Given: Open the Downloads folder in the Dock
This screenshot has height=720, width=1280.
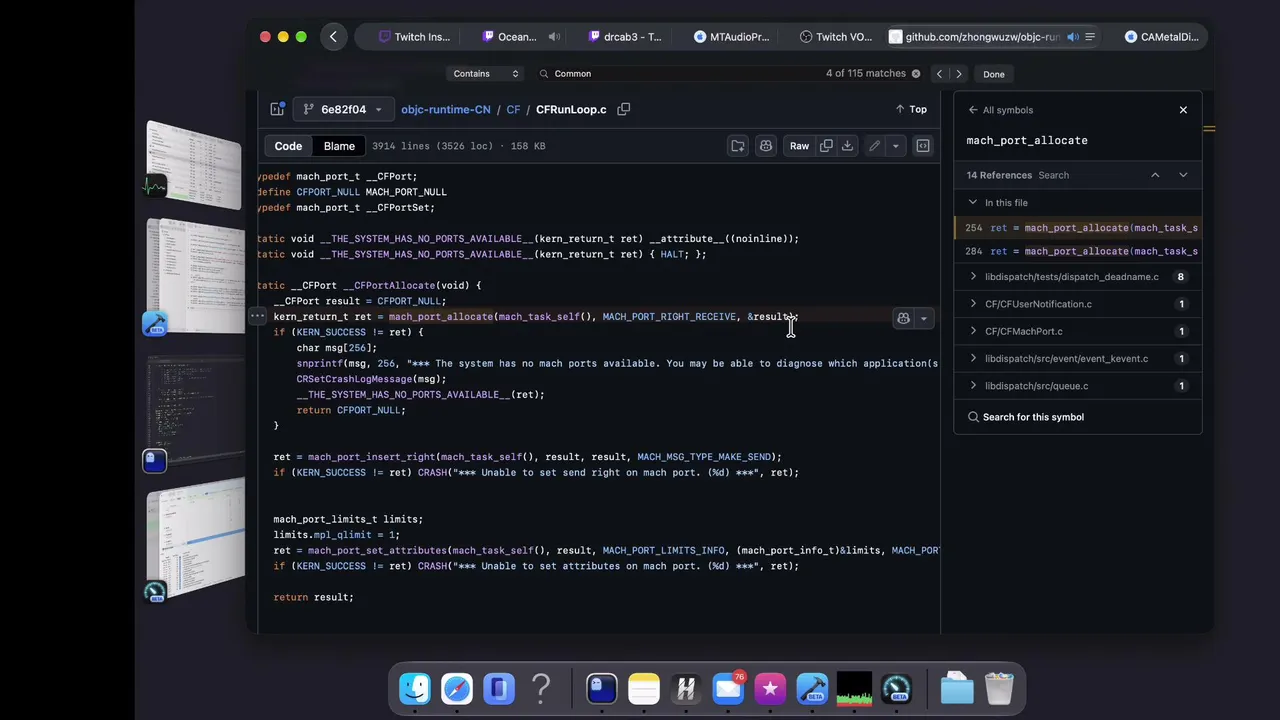Looking at the screenshot, I should tap(956, 688).
